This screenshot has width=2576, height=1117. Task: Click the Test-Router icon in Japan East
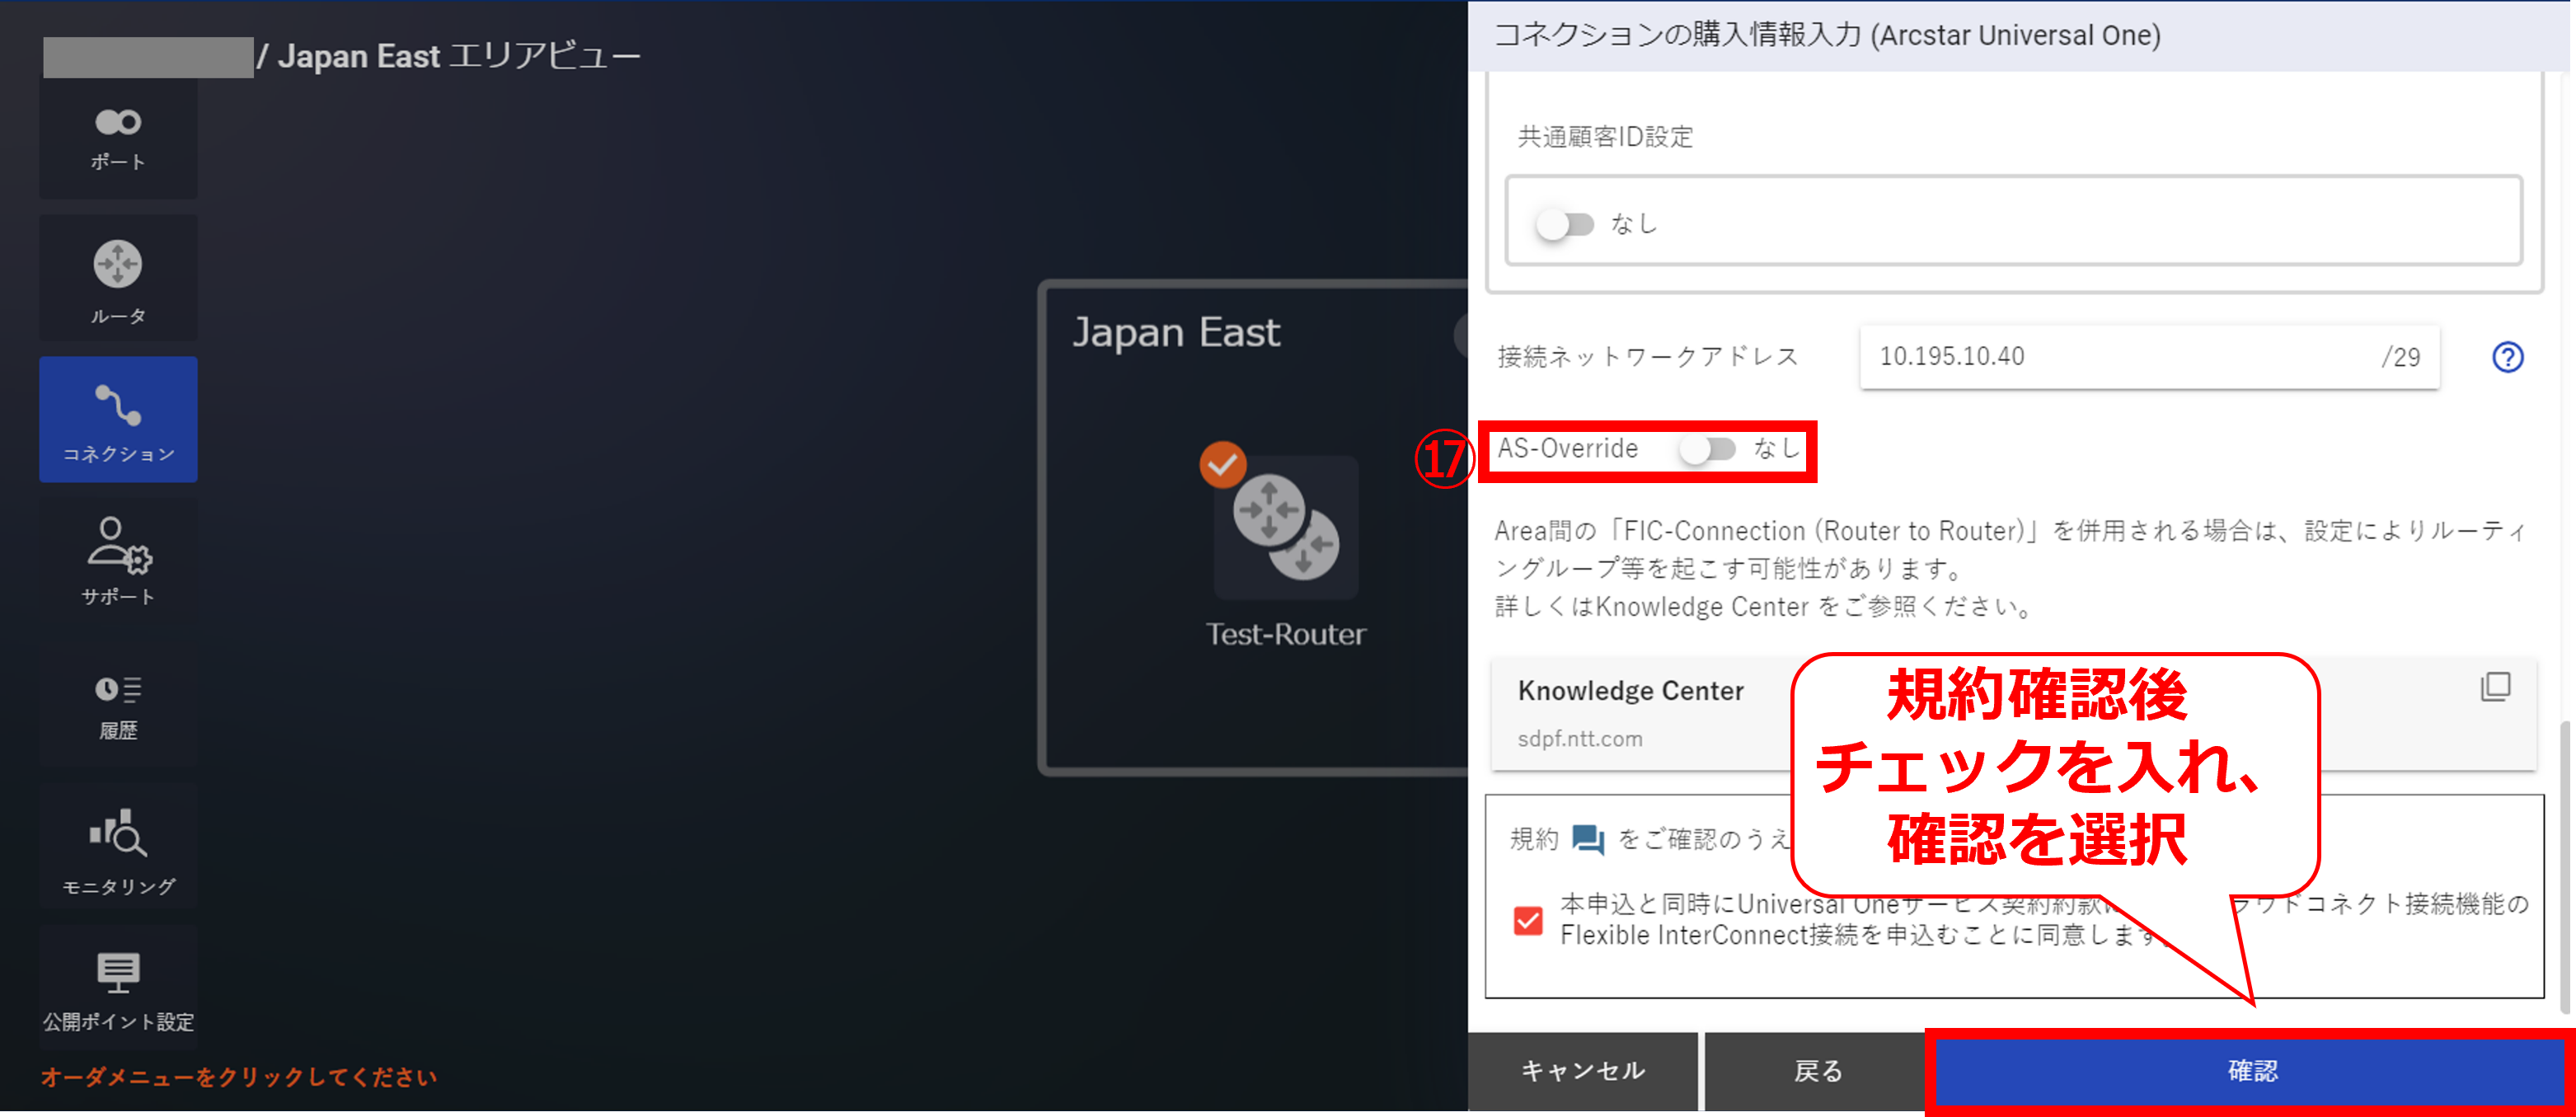click(x=1285, y=528)
